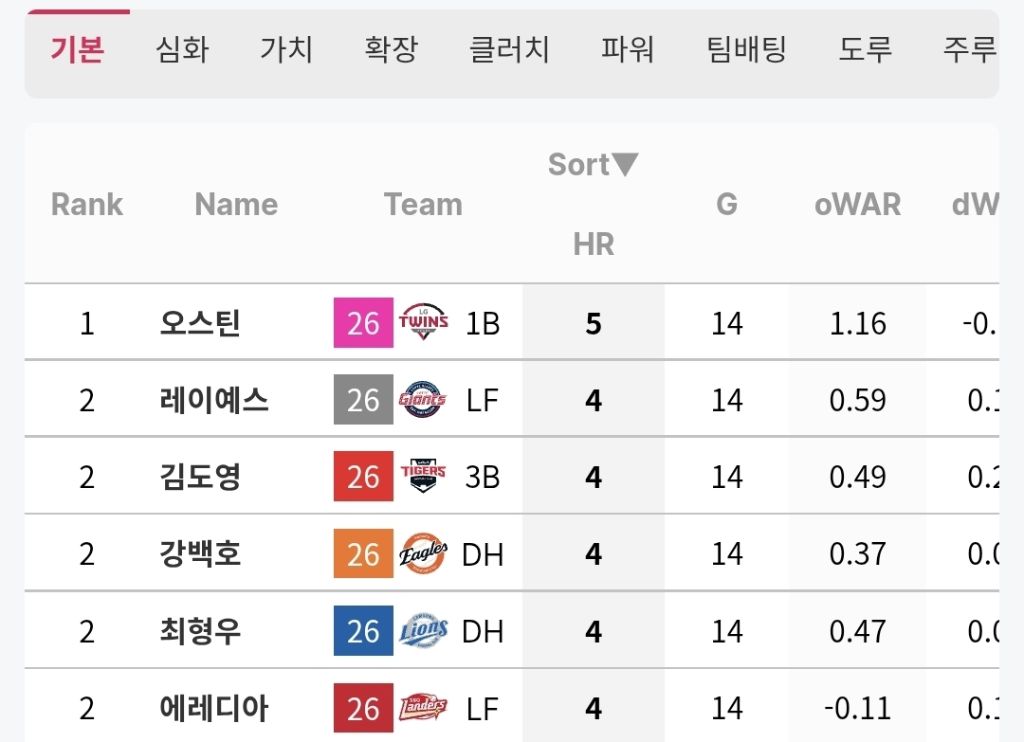1024x742 pixels.
Task: Click the Name column header
Action: pyautogui.click(x=236, y=204)
